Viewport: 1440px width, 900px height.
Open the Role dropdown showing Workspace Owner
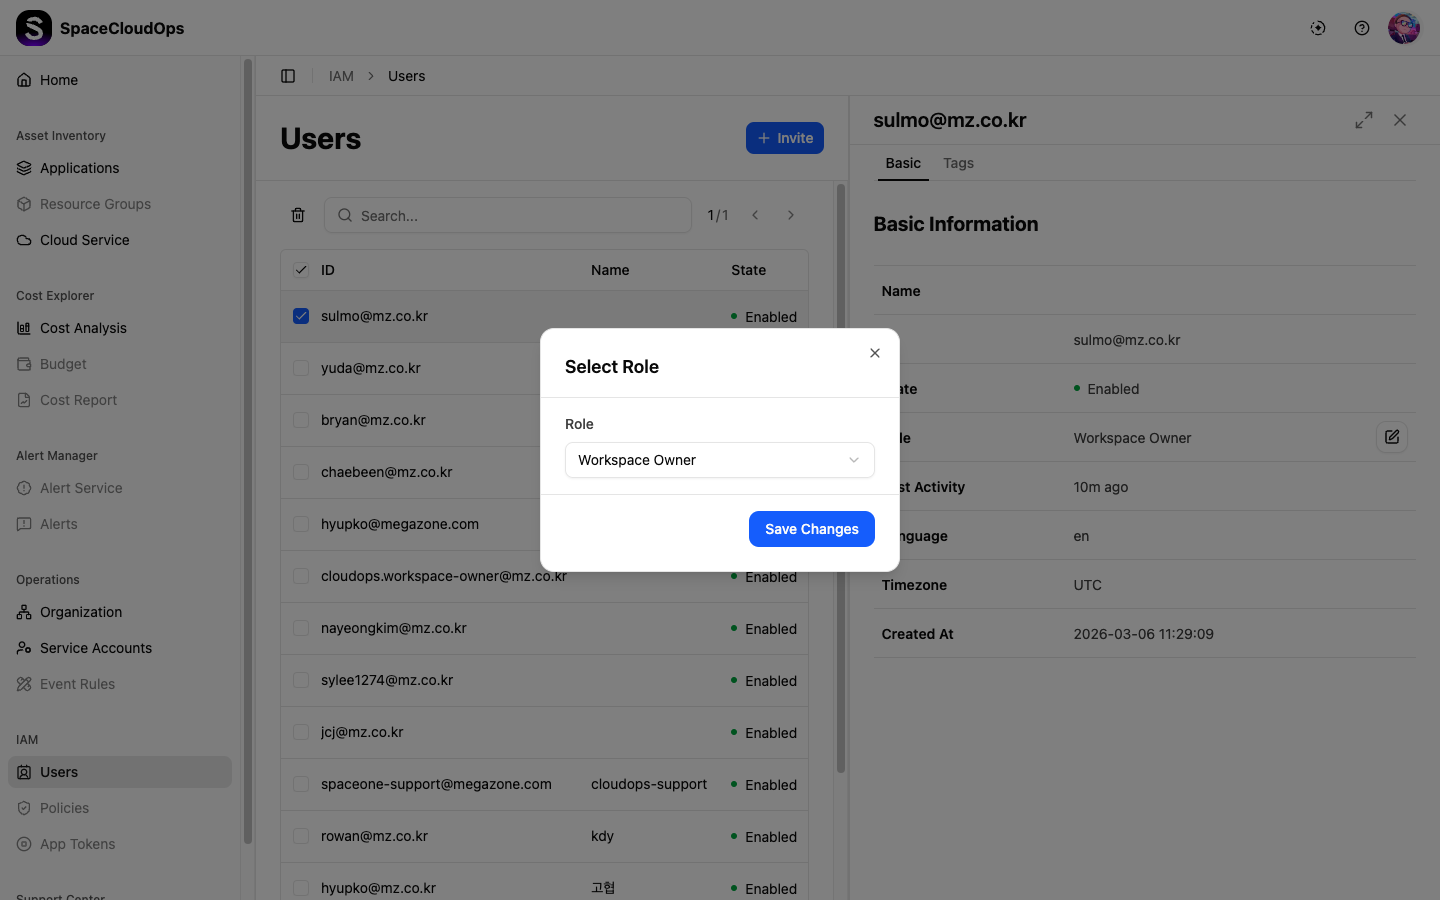pyautogui.click(x=719, y=460)
